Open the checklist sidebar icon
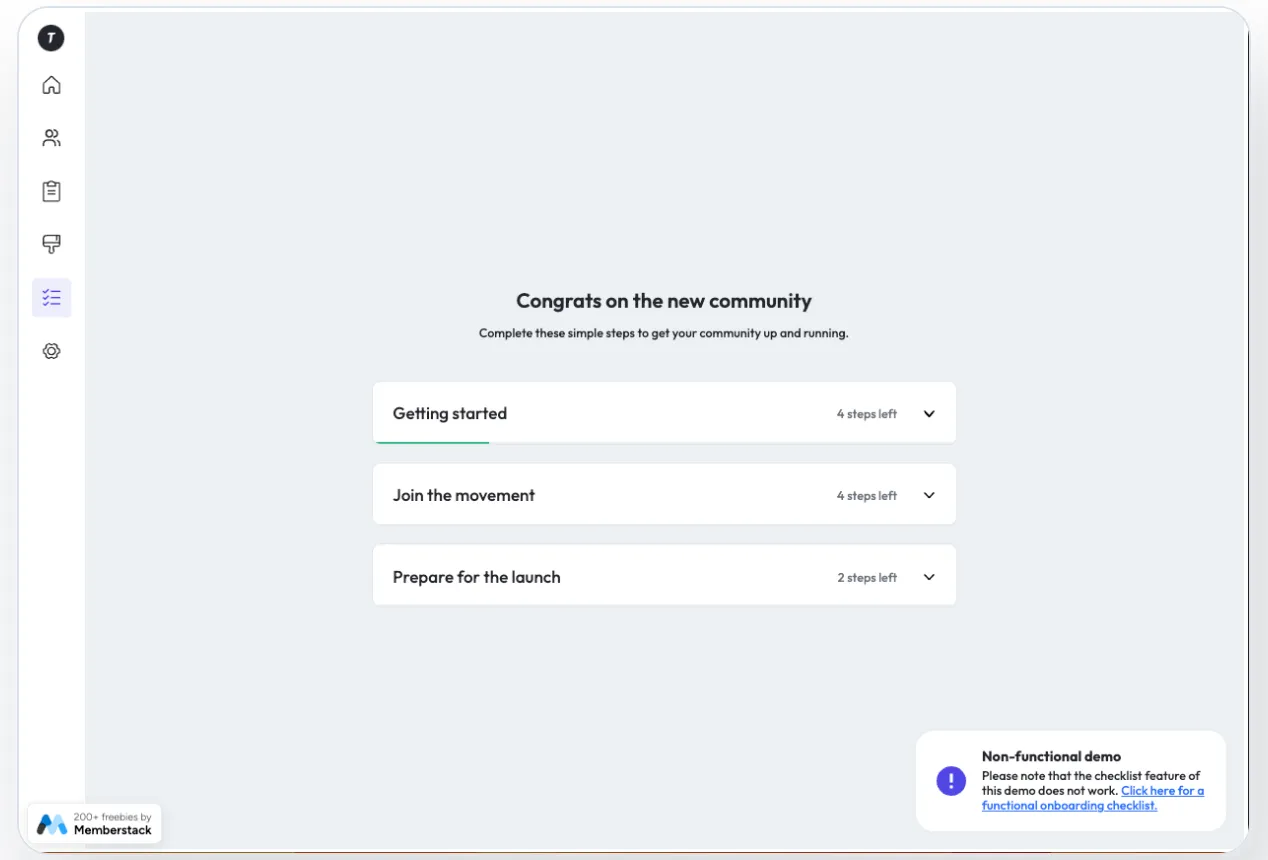Viewport: 1268px width, 860px height. click(51, 297)
